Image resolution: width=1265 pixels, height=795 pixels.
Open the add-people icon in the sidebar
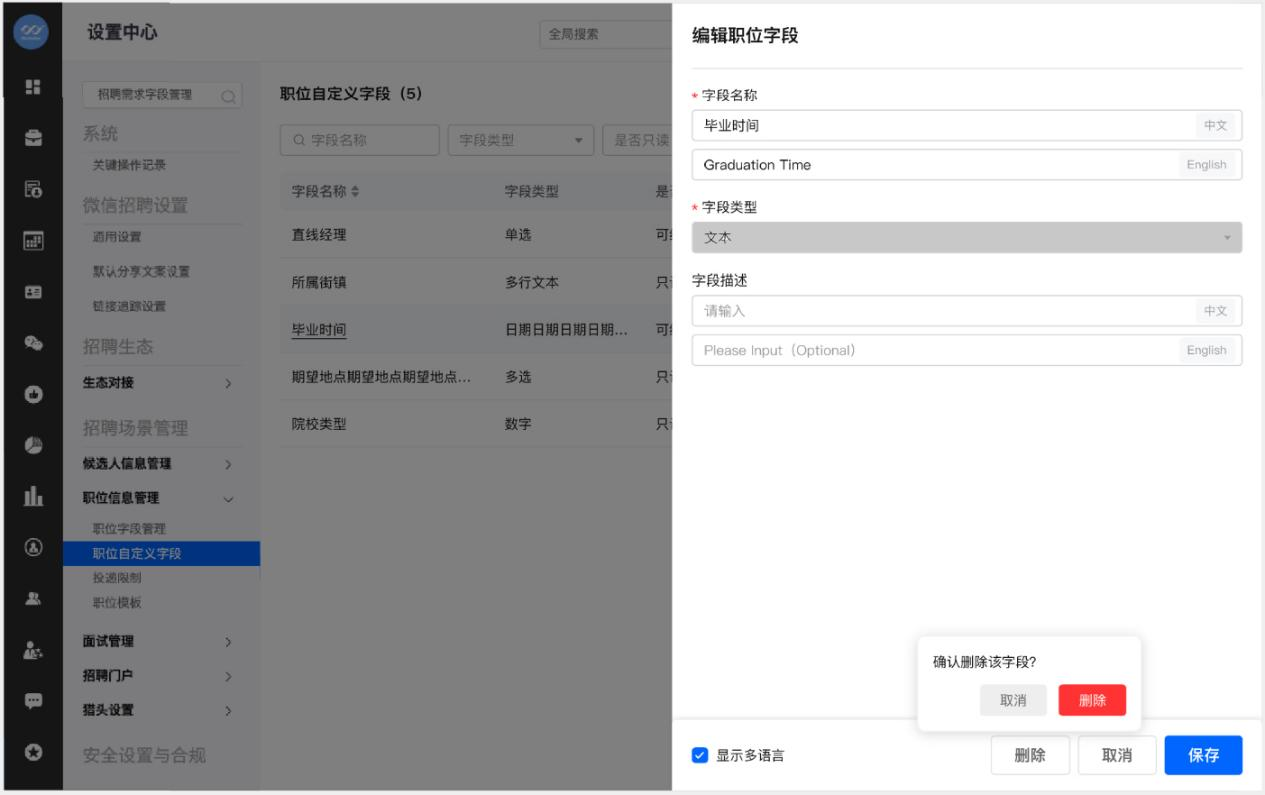31,650
